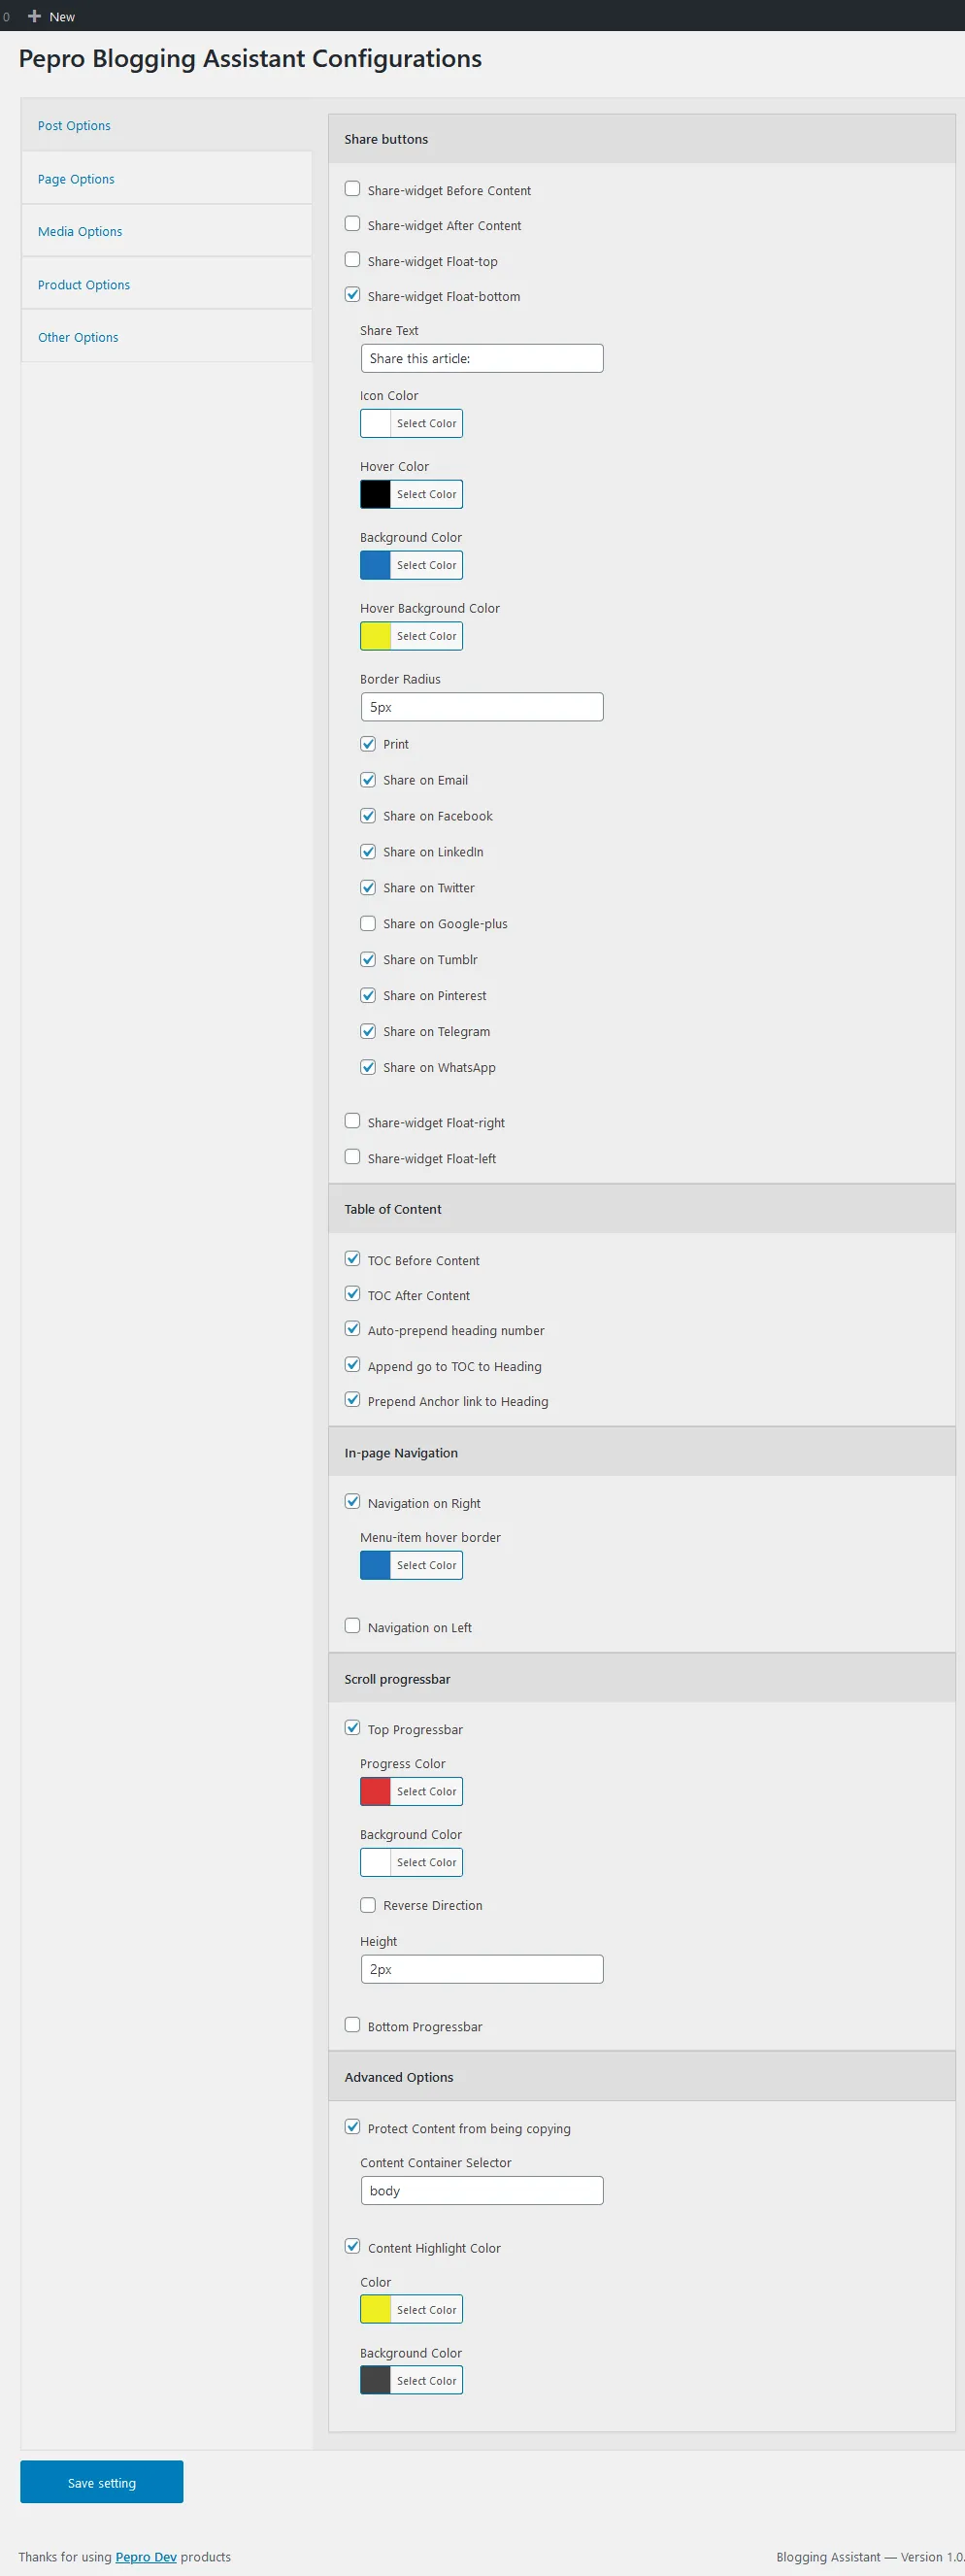Enable Navigation on Left
The image size is (965, 2576).
pyautogui.click(x=352, y=1626)
